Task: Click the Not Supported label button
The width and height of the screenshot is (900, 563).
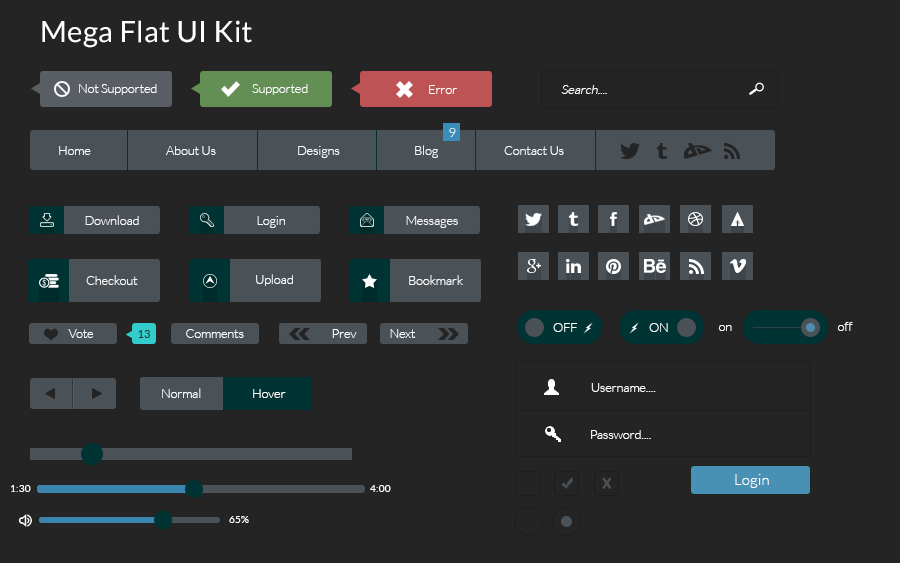Action: (x=106, y=89)
